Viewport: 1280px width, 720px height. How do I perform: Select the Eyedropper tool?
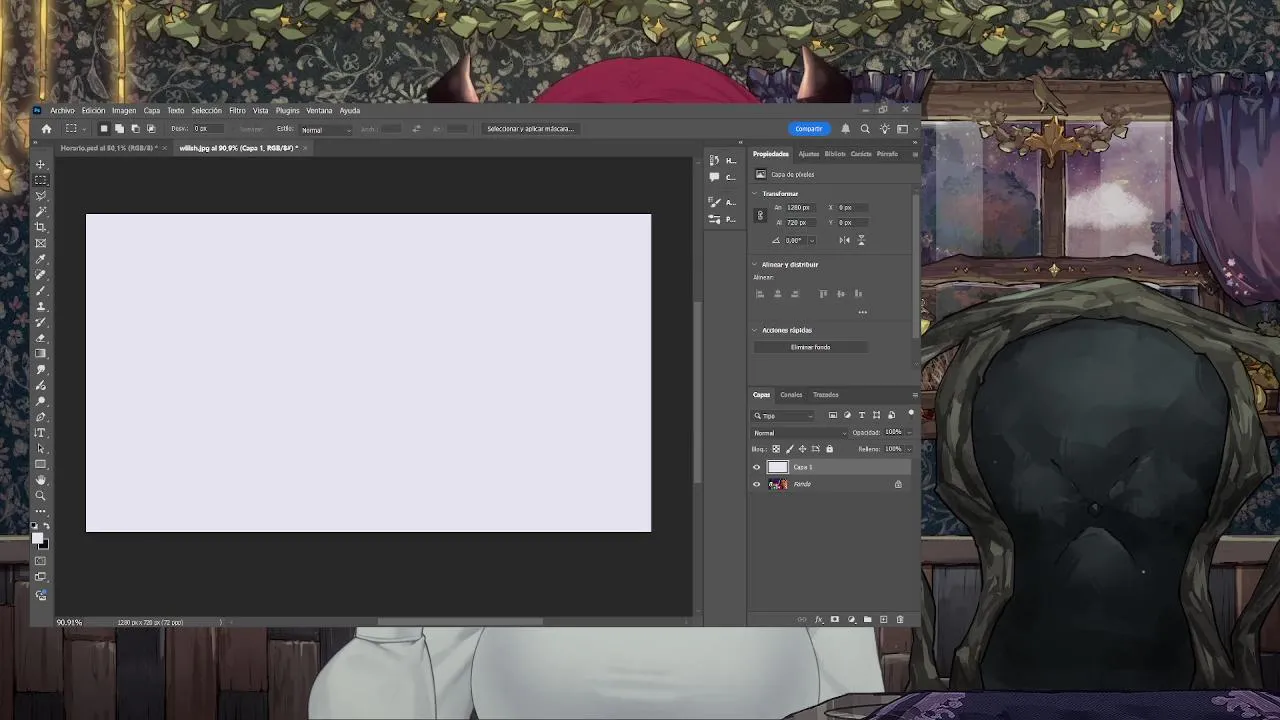40,259
